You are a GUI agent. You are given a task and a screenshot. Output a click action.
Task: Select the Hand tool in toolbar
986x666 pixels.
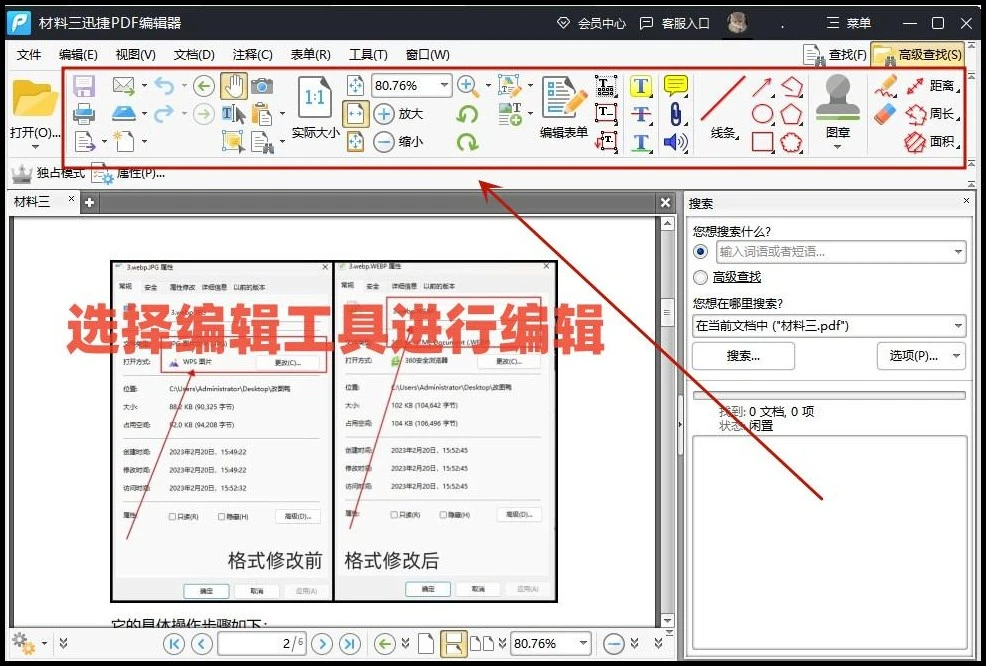click(x=234, y=86)
